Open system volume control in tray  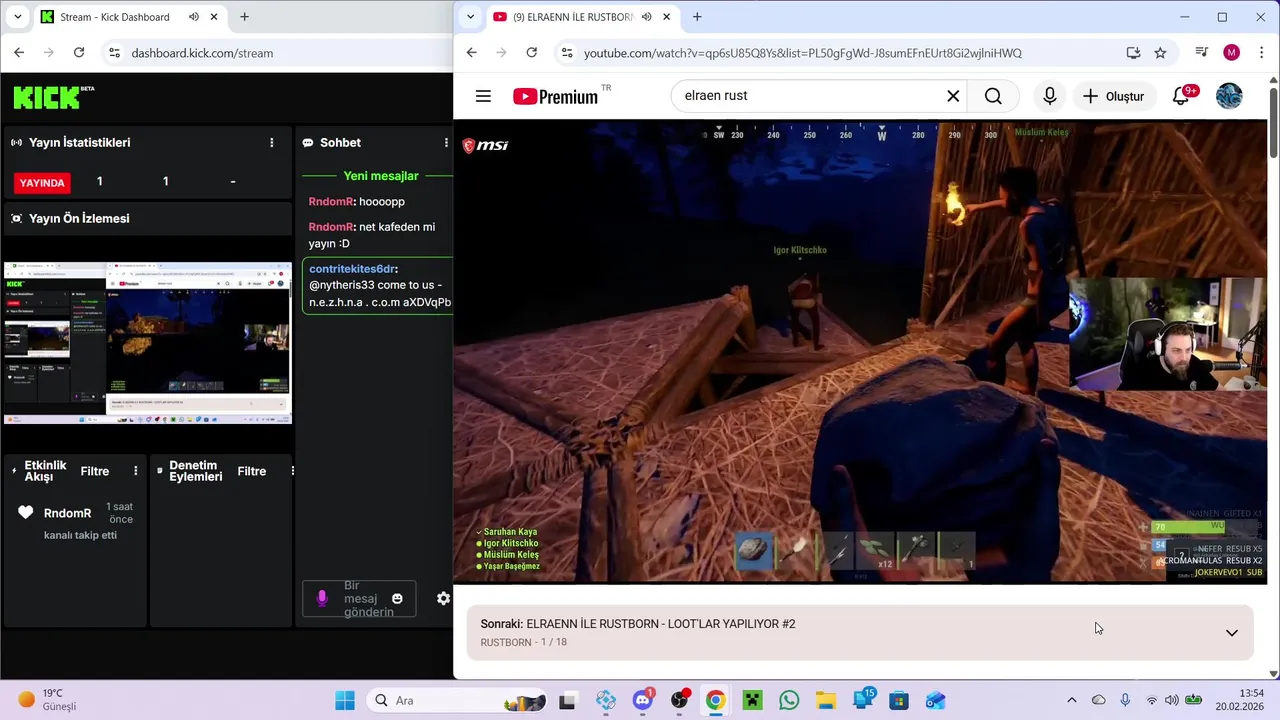click(x=1171, y=700)
